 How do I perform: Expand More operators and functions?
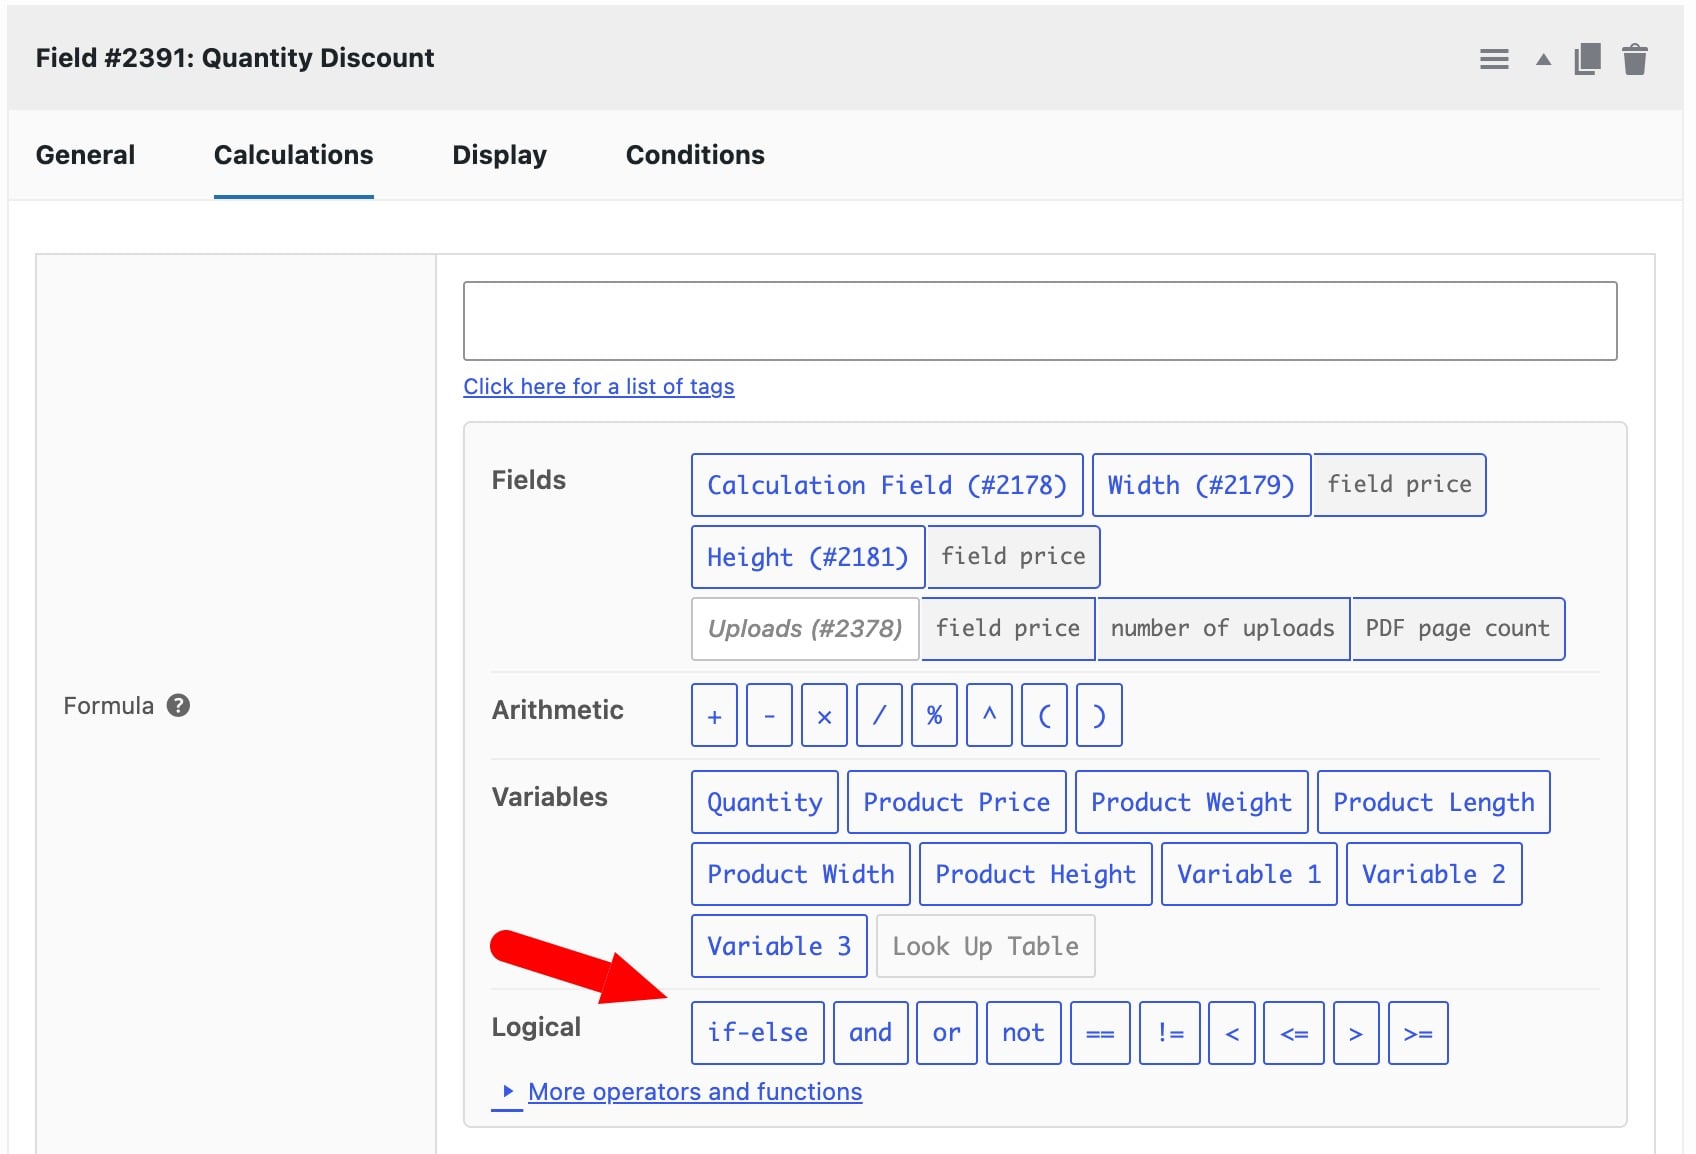(695, 1091)
